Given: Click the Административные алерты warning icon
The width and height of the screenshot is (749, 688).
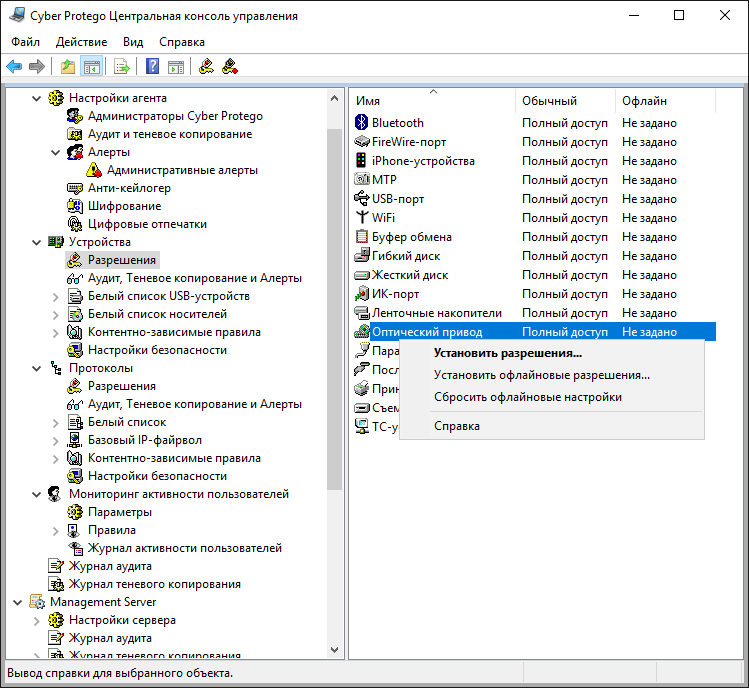Looking at the screenshot, I should tap(94, 170).
